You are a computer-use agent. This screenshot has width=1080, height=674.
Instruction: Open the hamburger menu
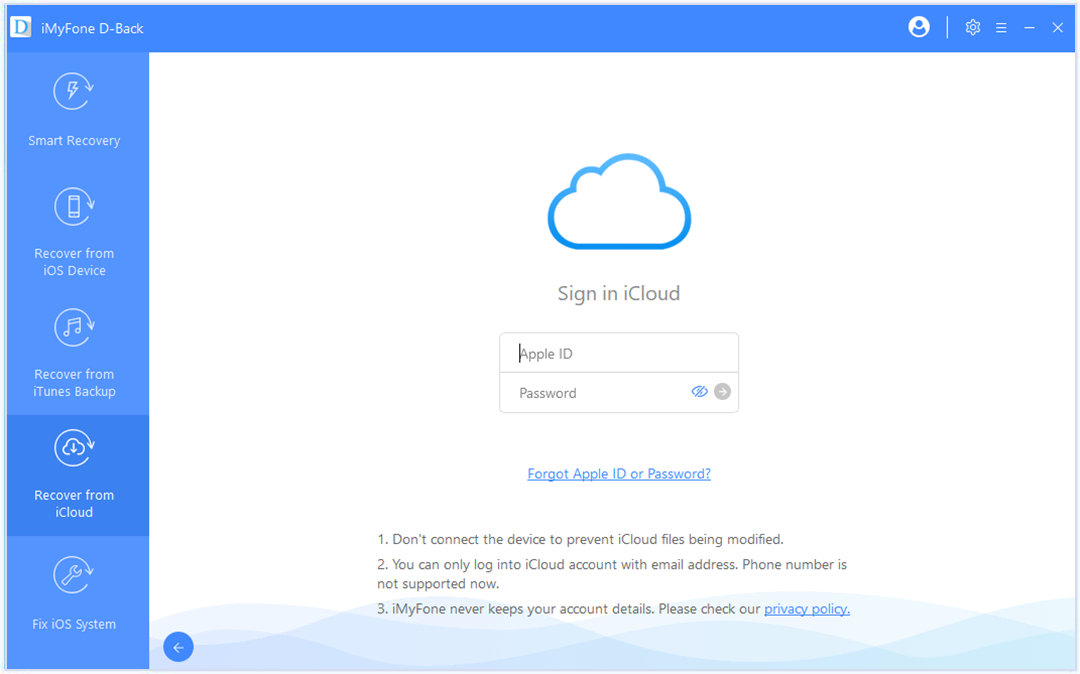pos(1001,28)
